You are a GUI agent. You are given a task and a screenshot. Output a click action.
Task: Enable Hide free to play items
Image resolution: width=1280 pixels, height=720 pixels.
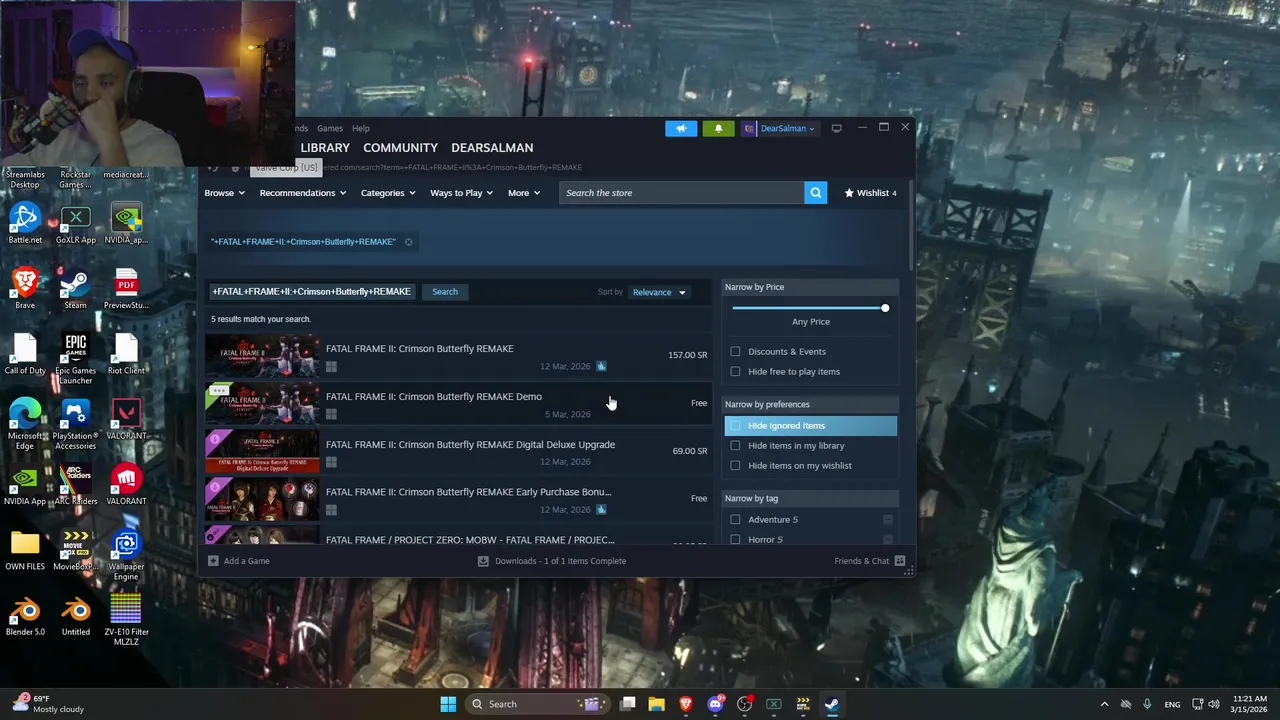[736, 372]
